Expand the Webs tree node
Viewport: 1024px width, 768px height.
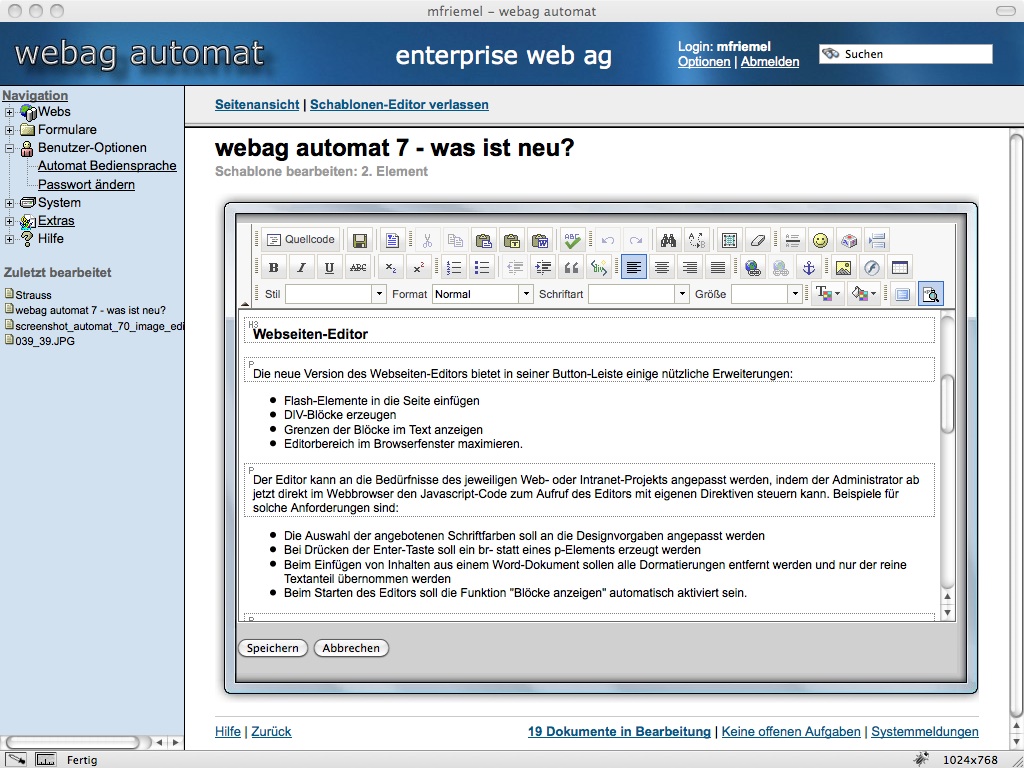(x=9, y=112)
